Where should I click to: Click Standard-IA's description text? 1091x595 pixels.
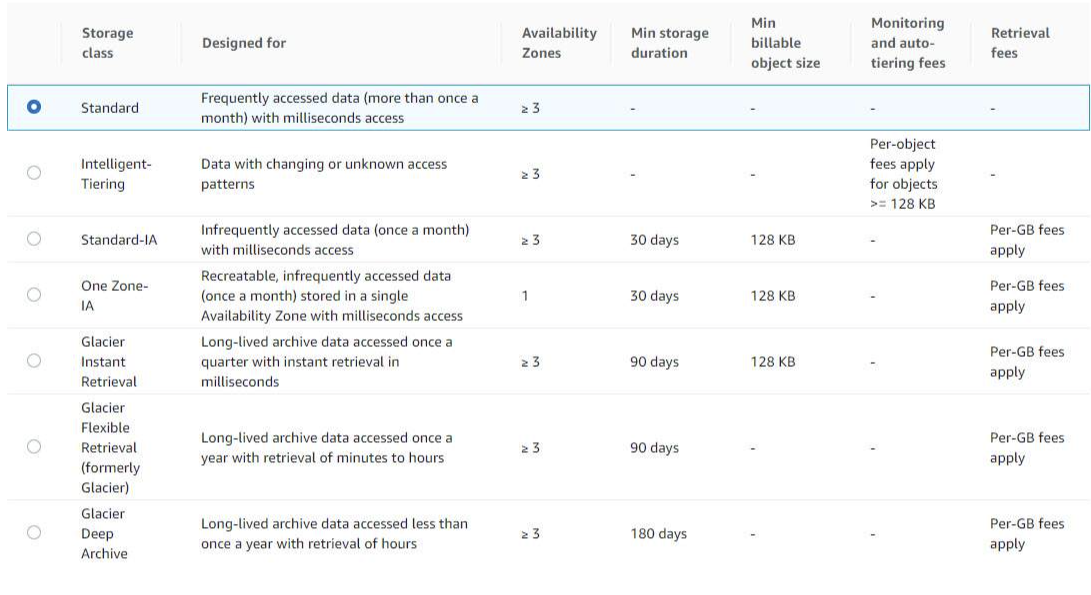click(x=334, y=240)
